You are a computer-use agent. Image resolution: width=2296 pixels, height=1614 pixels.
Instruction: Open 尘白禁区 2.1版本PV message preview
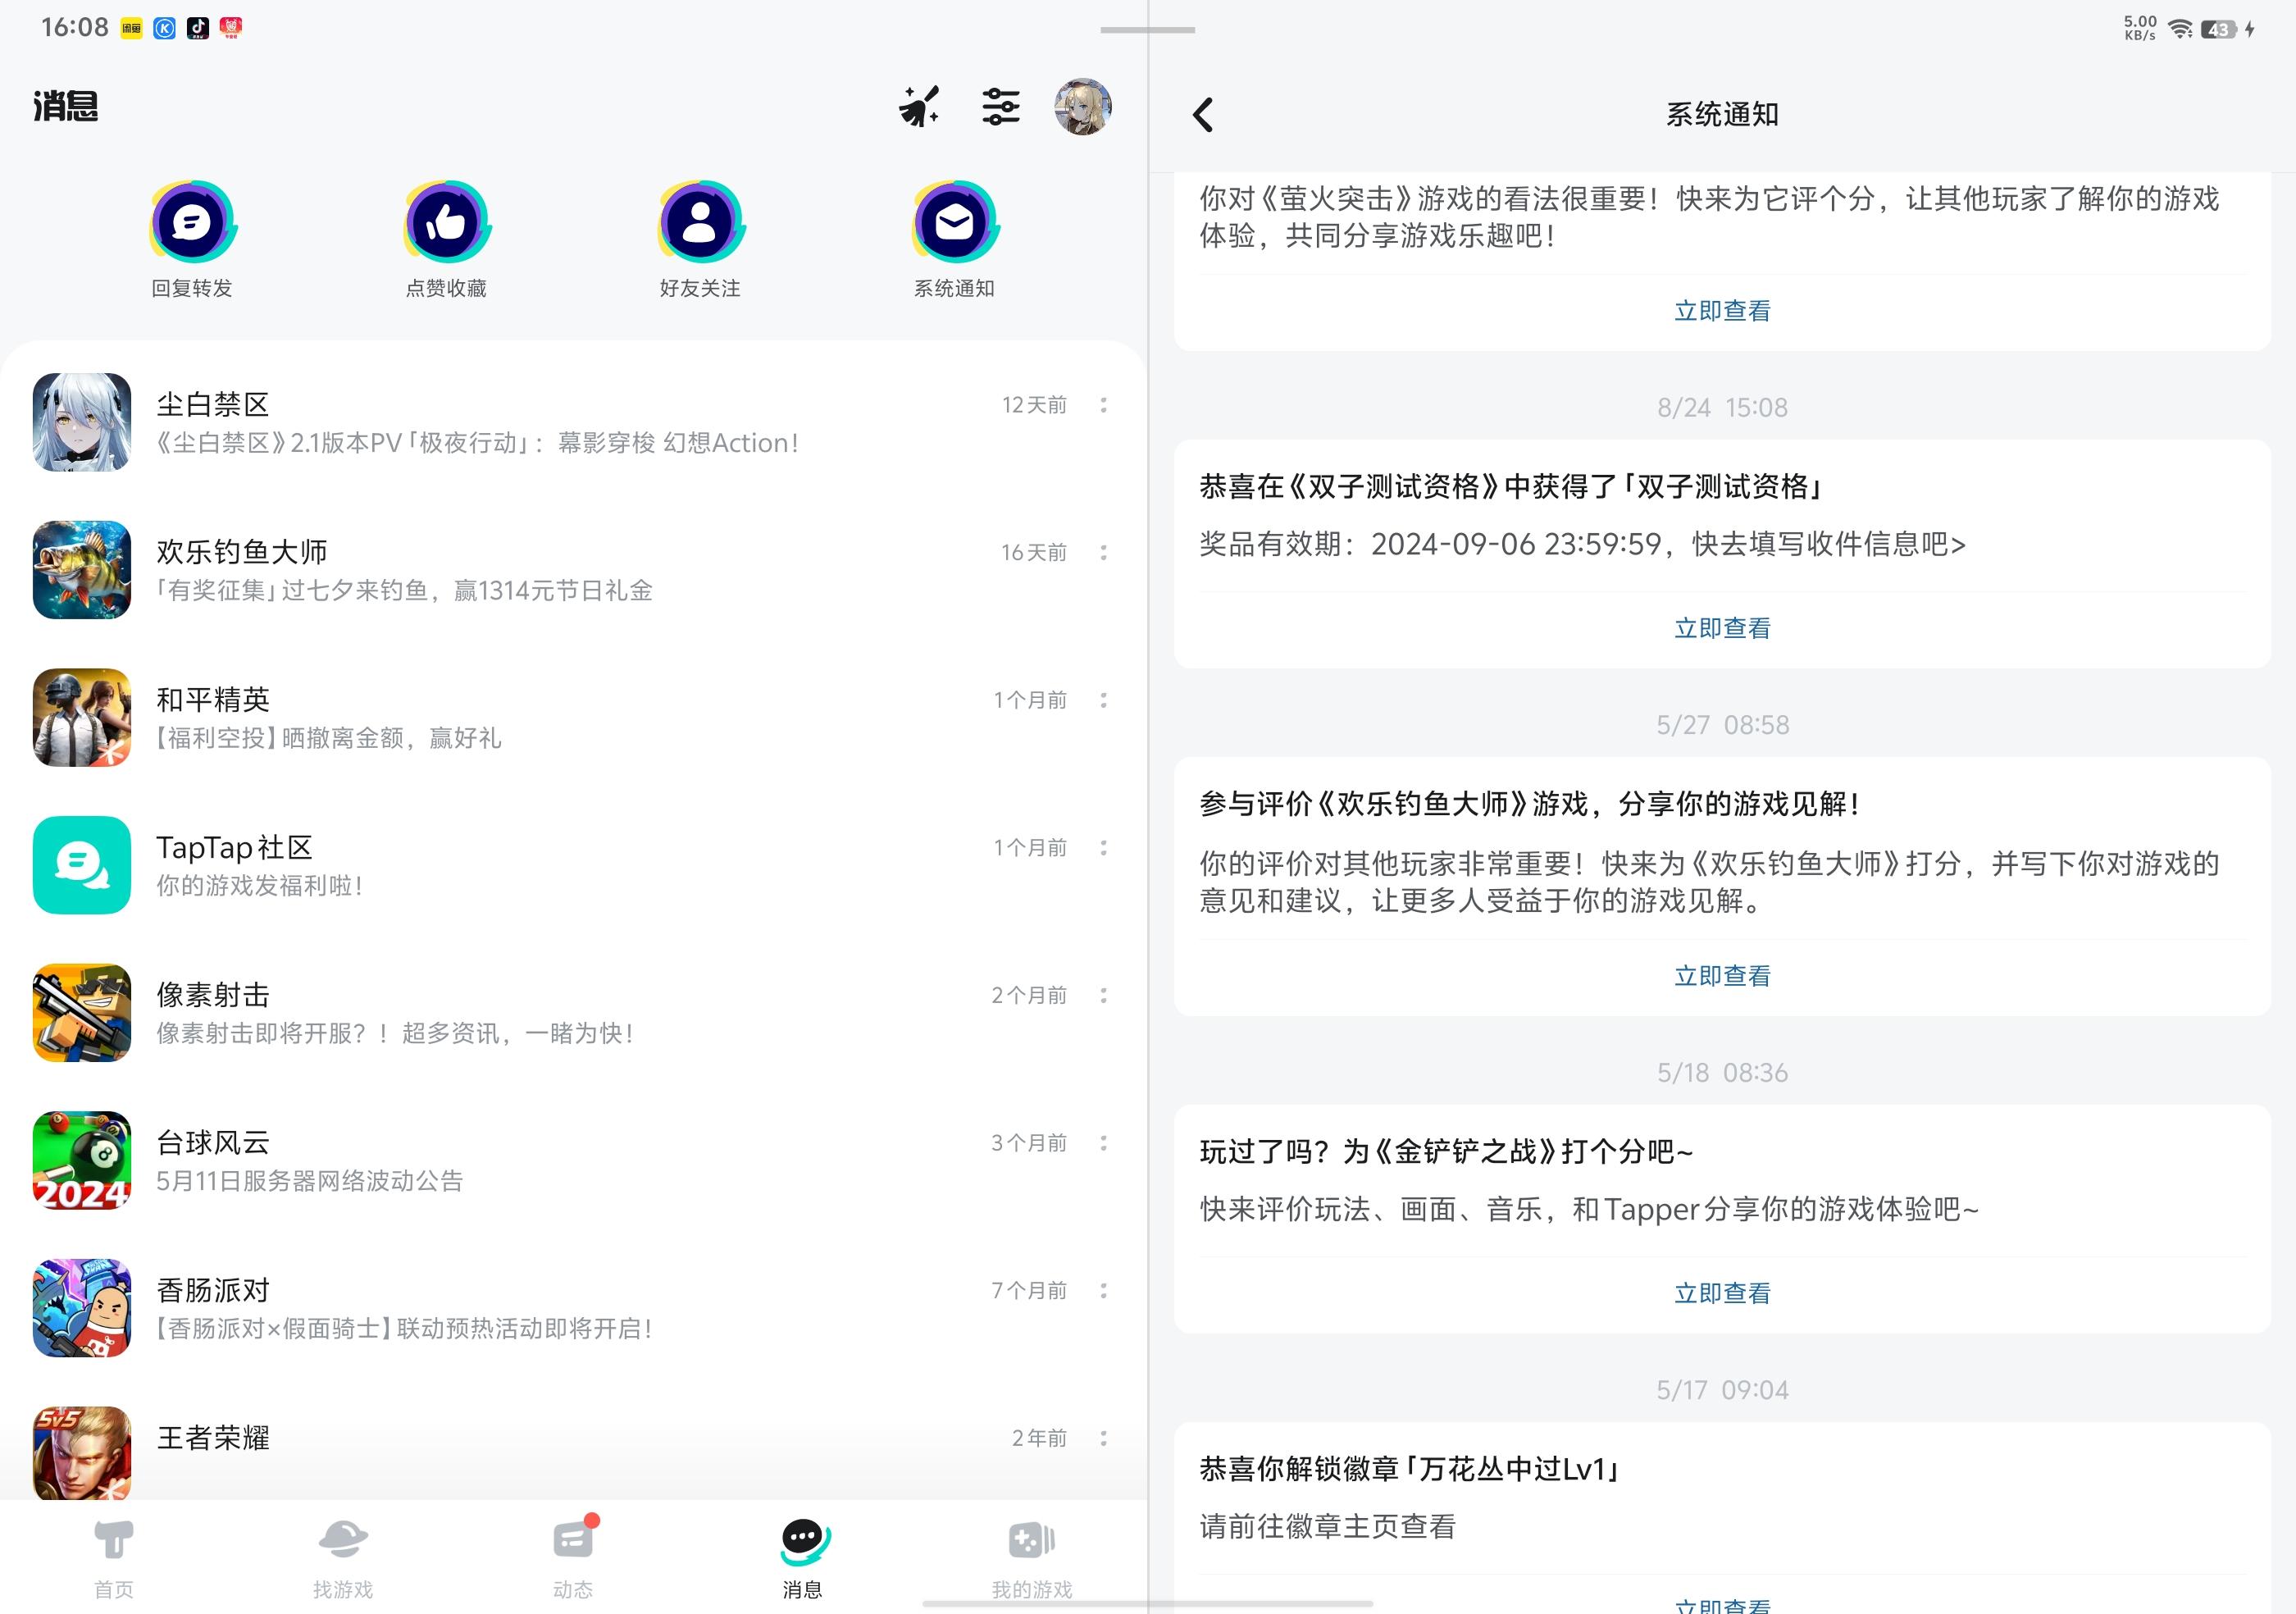478,443
